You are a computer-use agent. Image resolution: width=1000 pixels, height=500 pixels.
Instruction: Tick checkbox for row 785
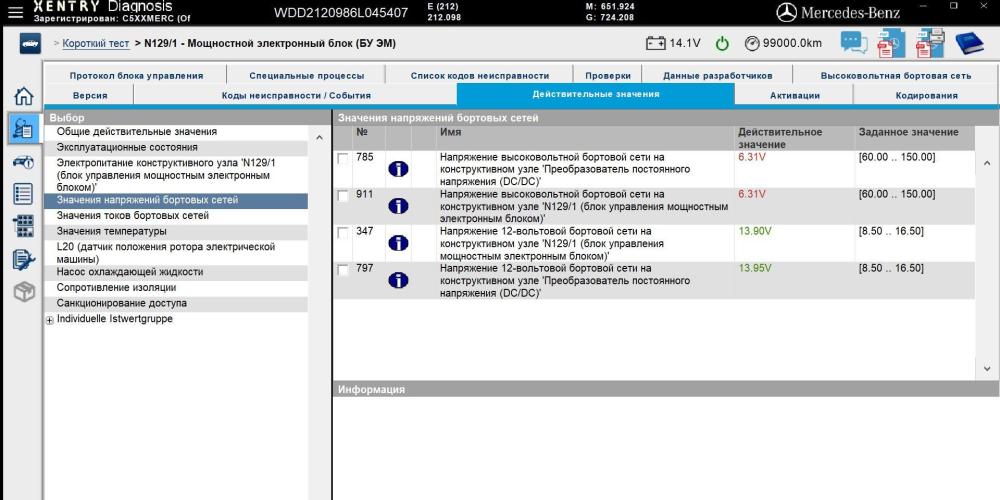click(x=343, y=159)
